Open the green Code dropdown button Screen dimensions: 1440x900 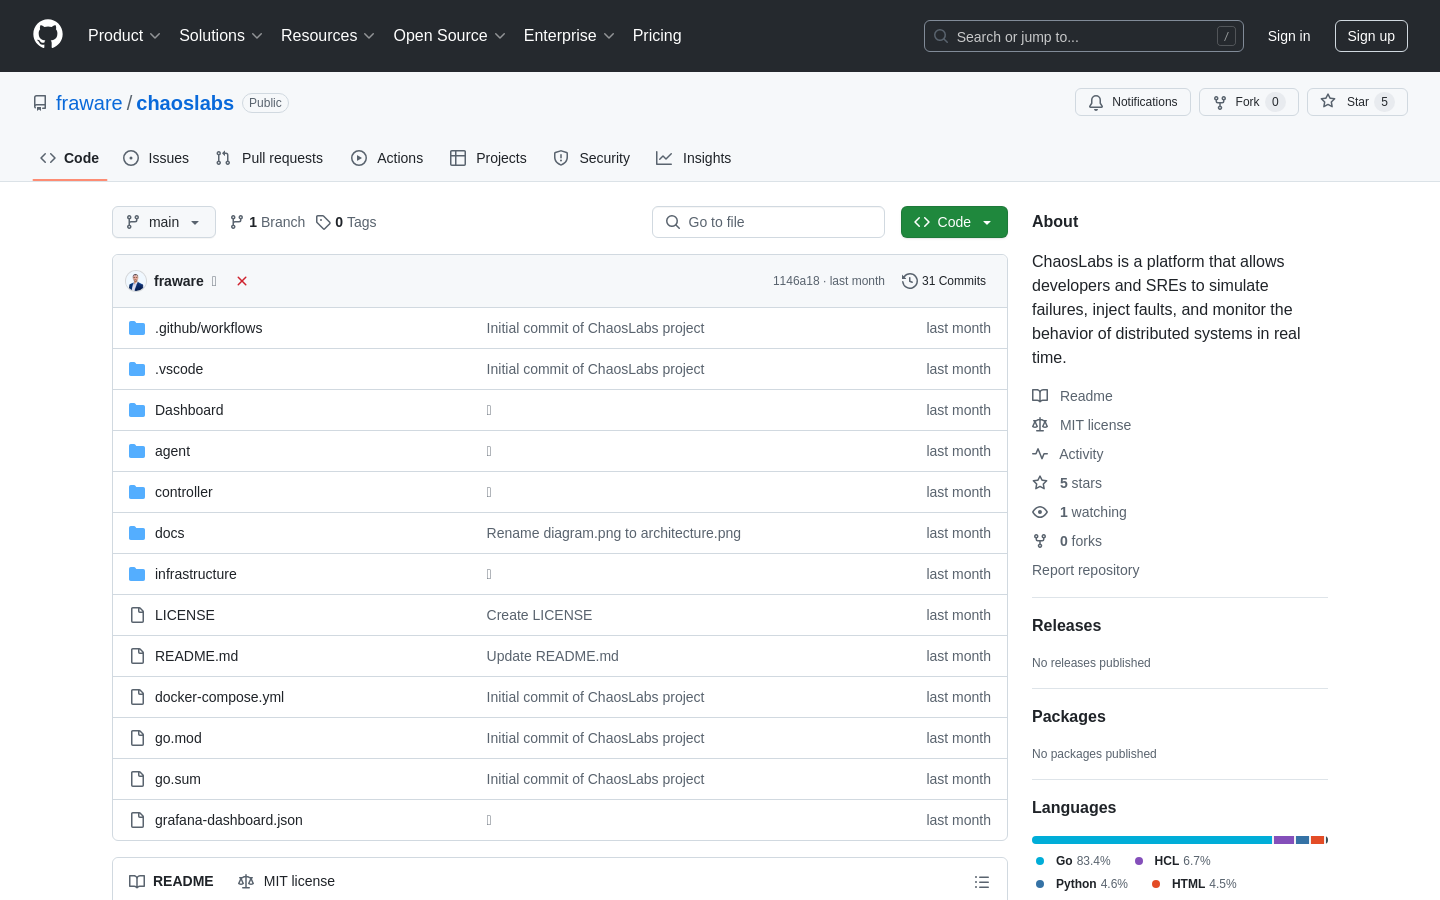[x=954, y=222]
